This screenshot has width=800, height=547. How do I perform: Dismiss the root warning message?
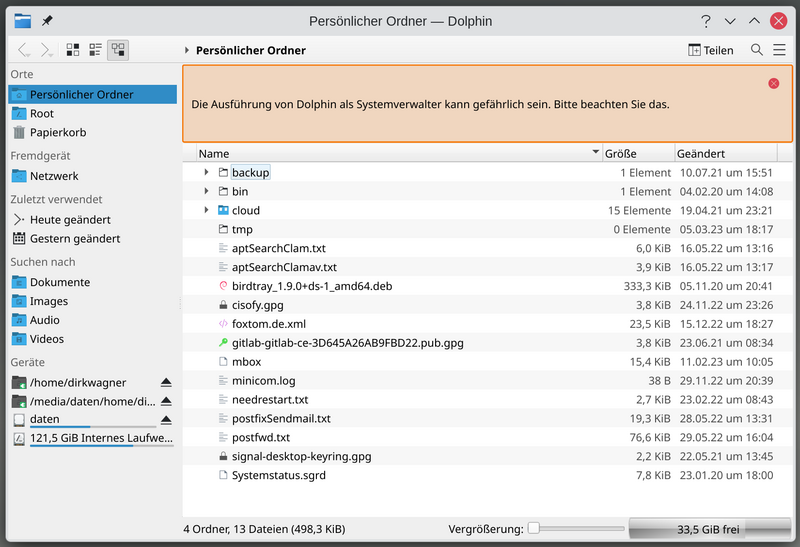(773, 83)
